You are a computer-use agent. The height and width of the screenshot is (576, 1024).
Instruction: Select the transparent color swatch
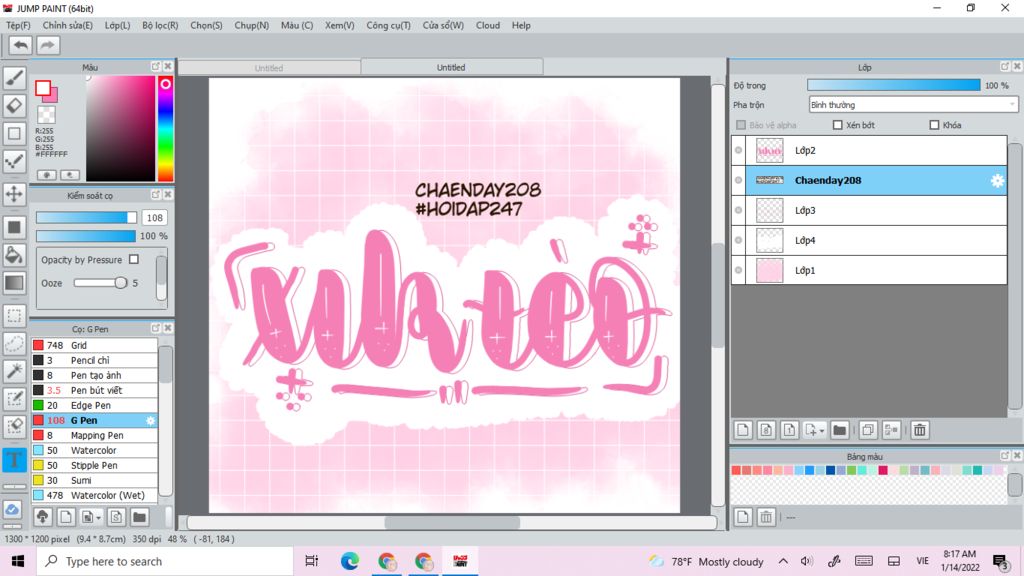point(46,114)
